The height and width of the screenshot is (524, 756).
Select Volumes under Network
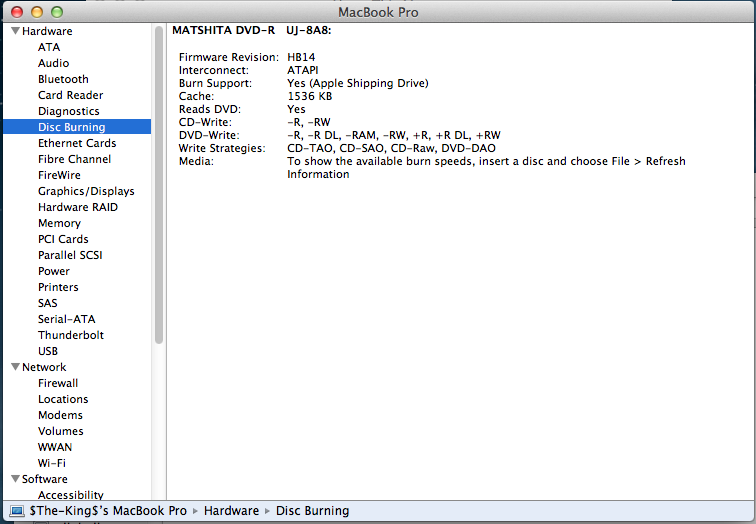[x=61, y=431]
